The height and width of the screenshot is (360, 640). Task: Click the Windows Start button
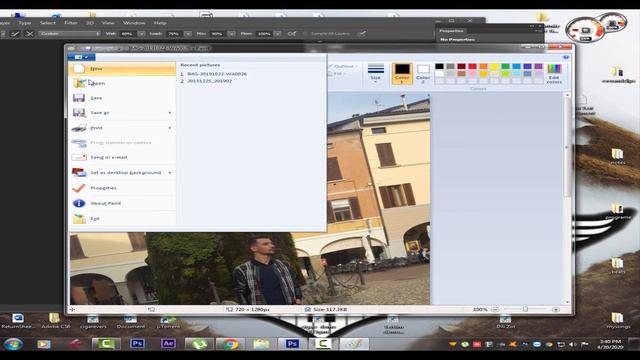click(x=13, y=344)
